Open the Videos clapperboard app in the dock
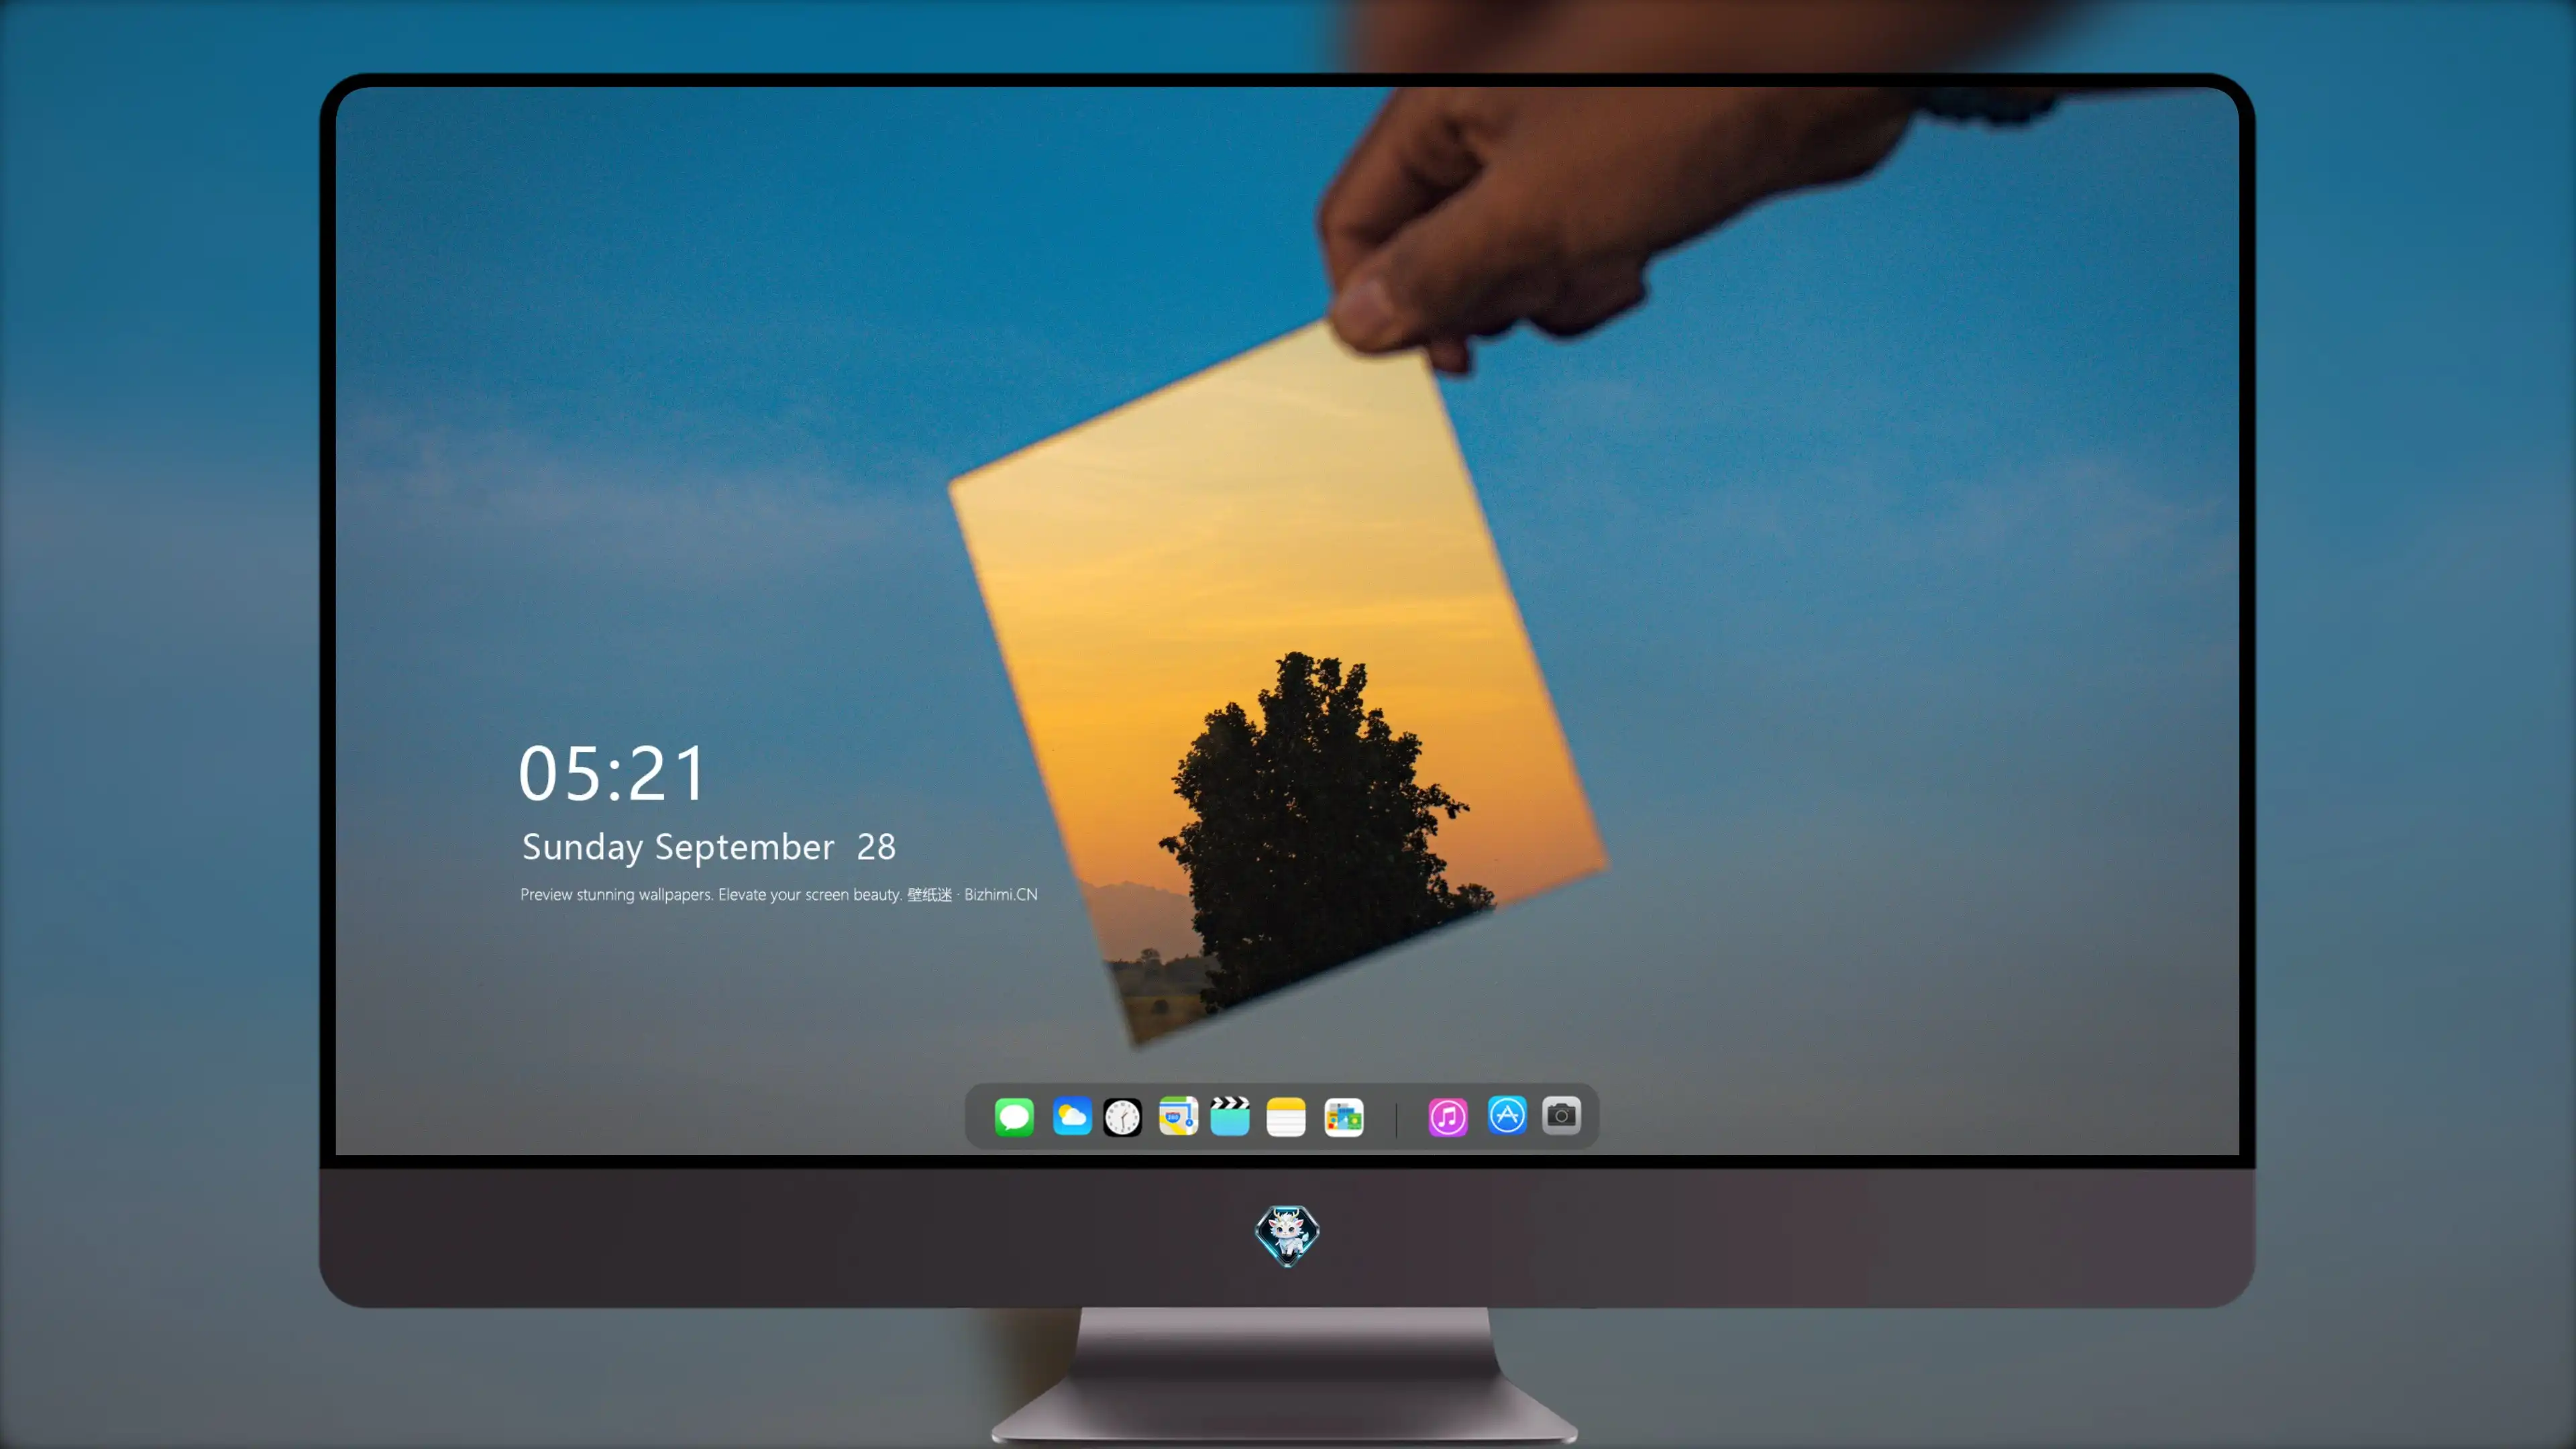Screen dimensions: 2576x1449 (x=1230, y=1116)
